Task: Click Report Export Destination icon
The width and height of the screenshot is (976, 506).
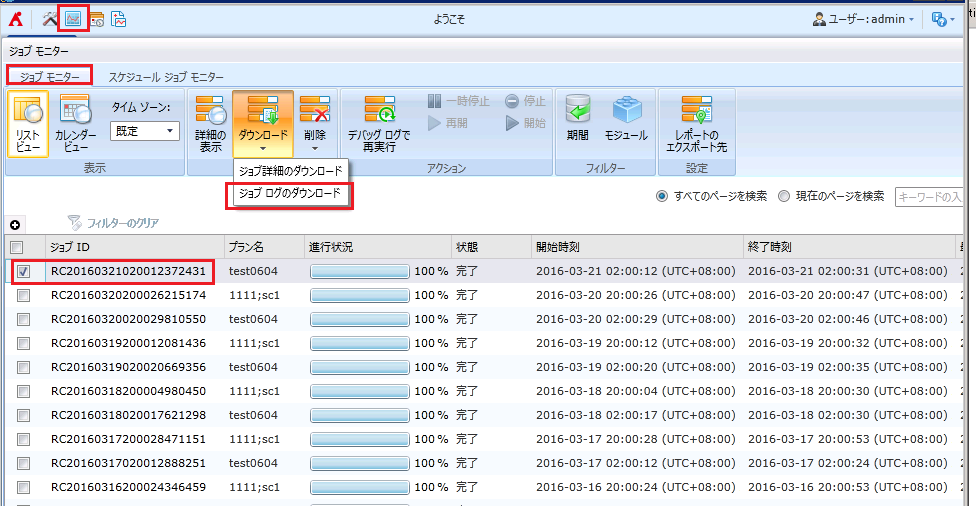Action: pos(696,123)
